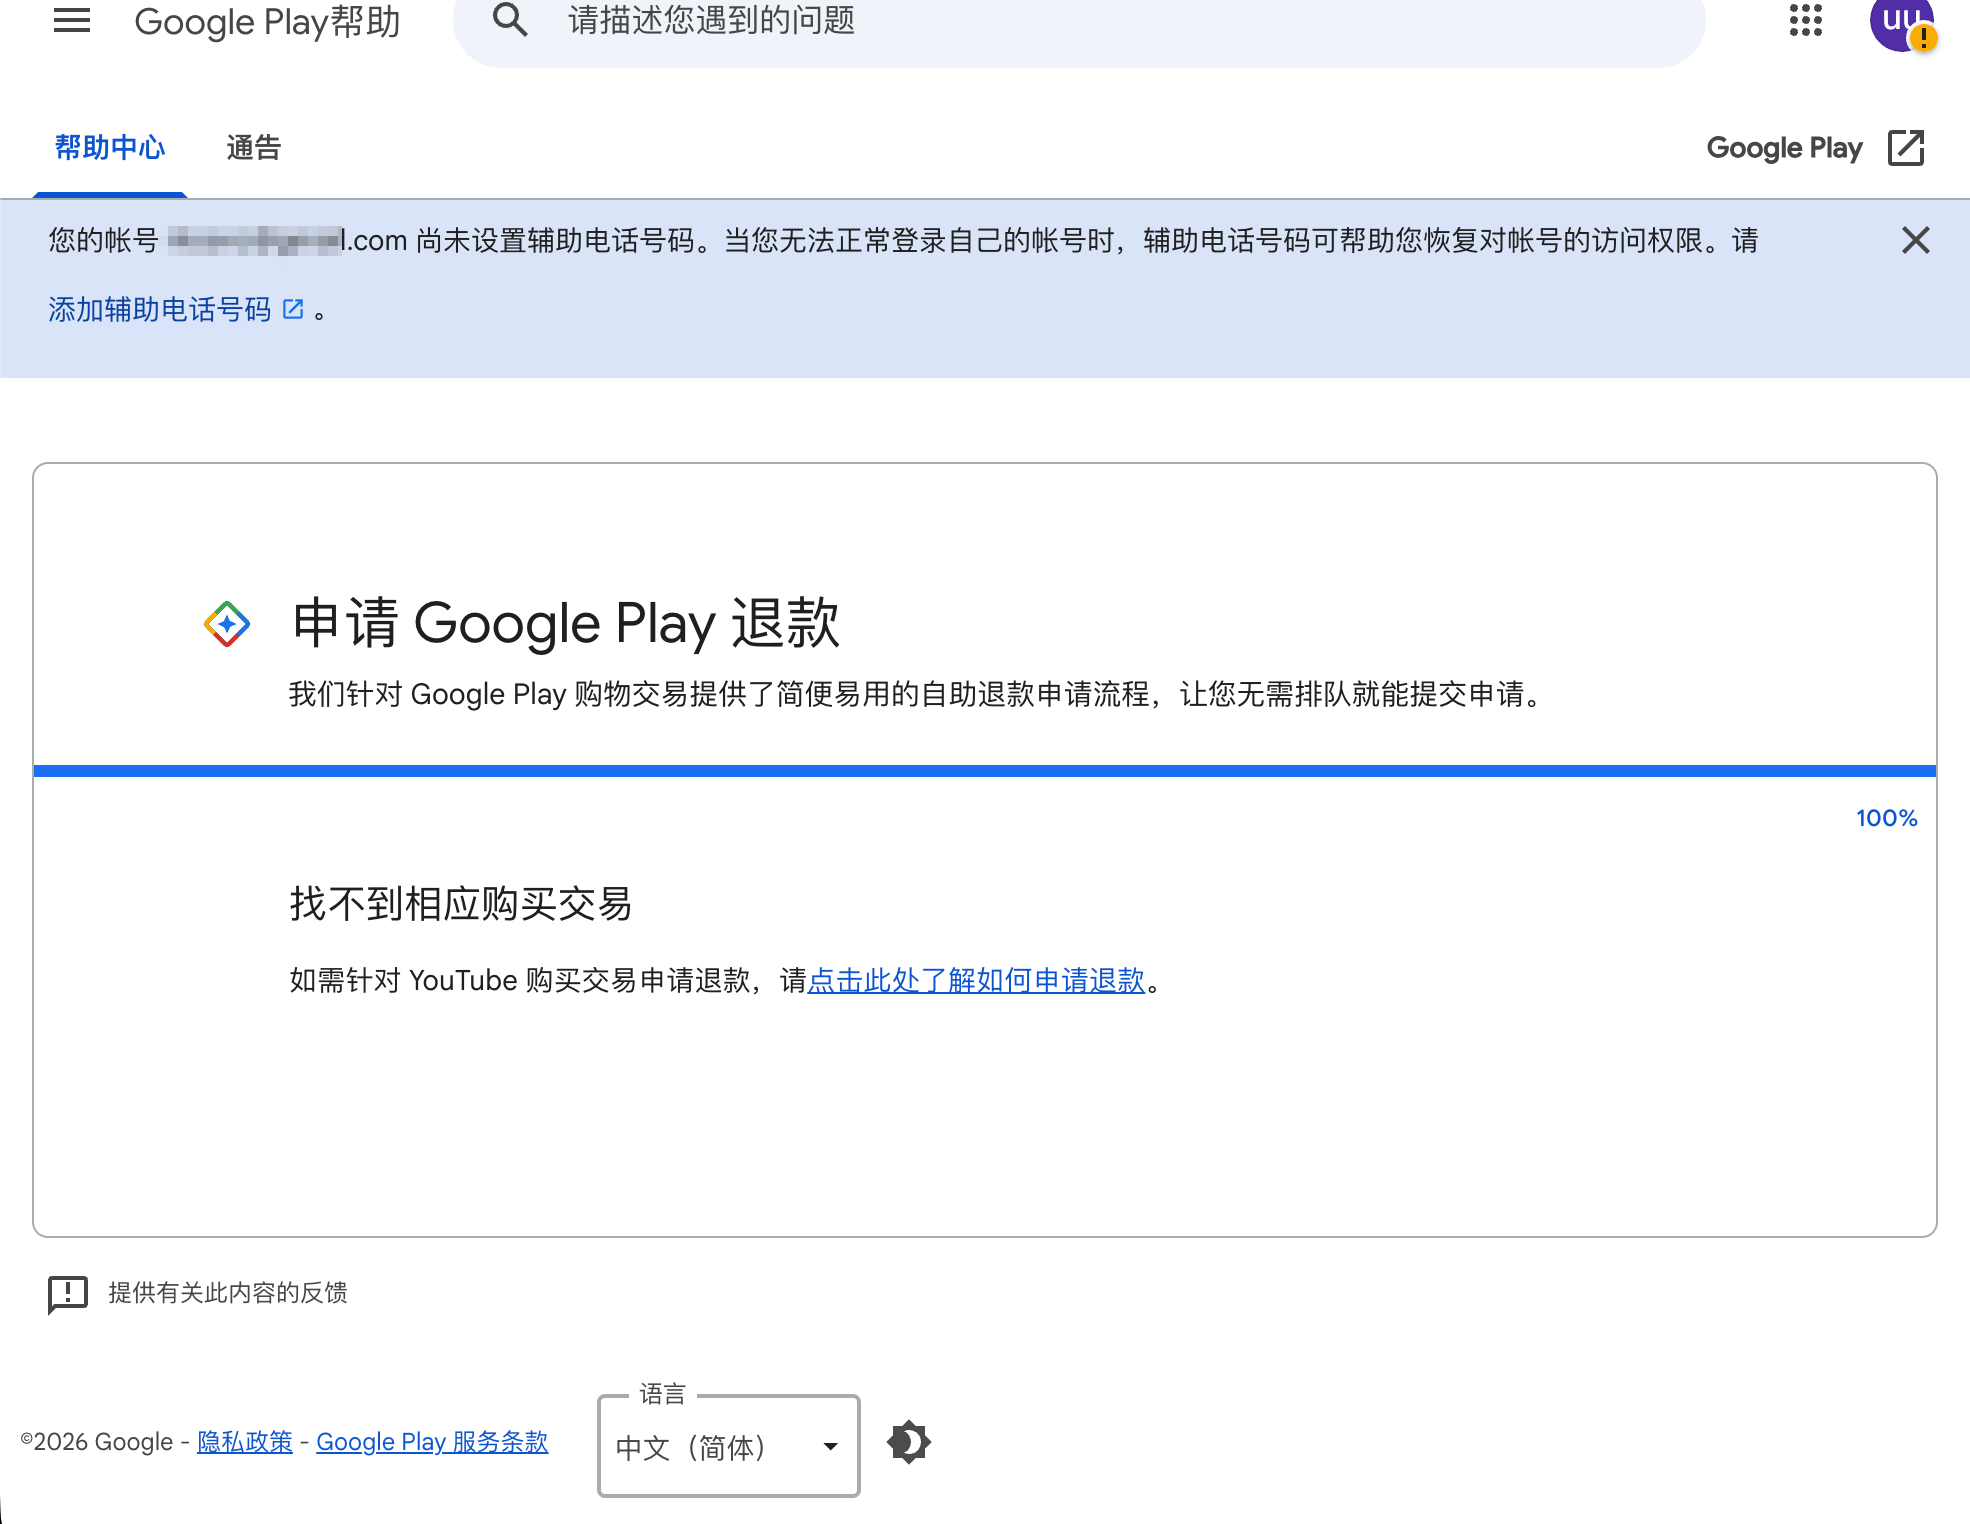This screenshot has height=1524, width=1970.
Task: Dismiss the recovery phone notification banner
Action: (x=1915, y=240)
